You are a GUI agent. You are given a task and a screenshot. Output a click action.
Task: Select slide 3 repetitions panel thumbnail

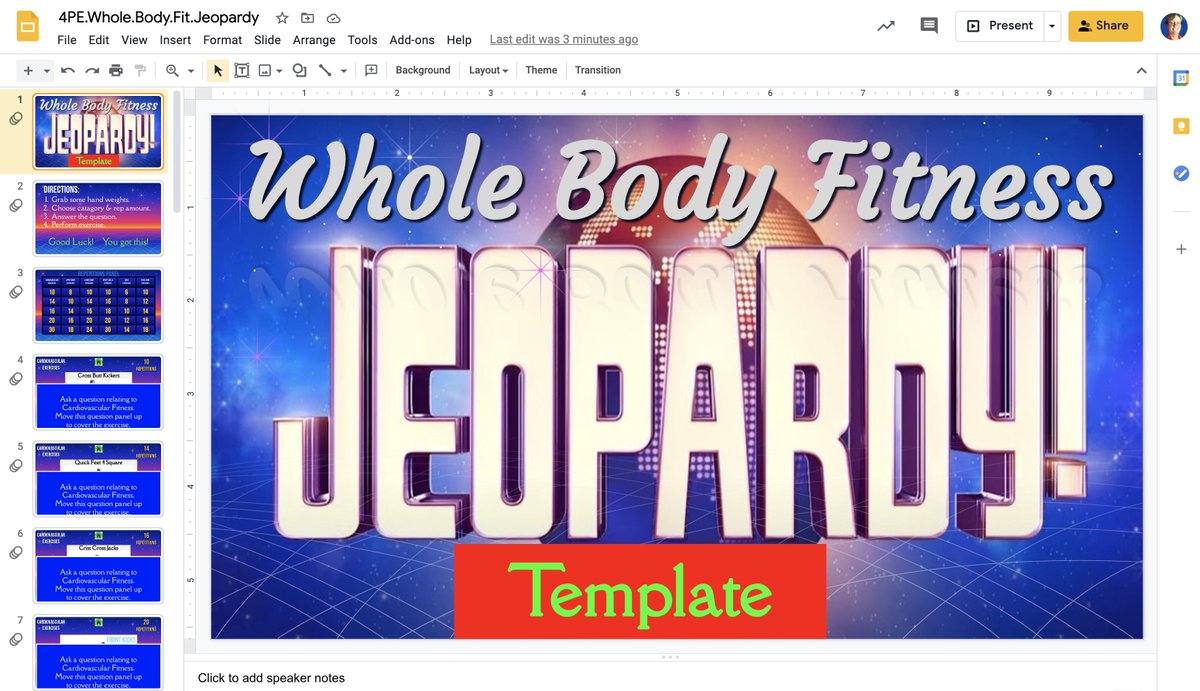pos(98,305)
